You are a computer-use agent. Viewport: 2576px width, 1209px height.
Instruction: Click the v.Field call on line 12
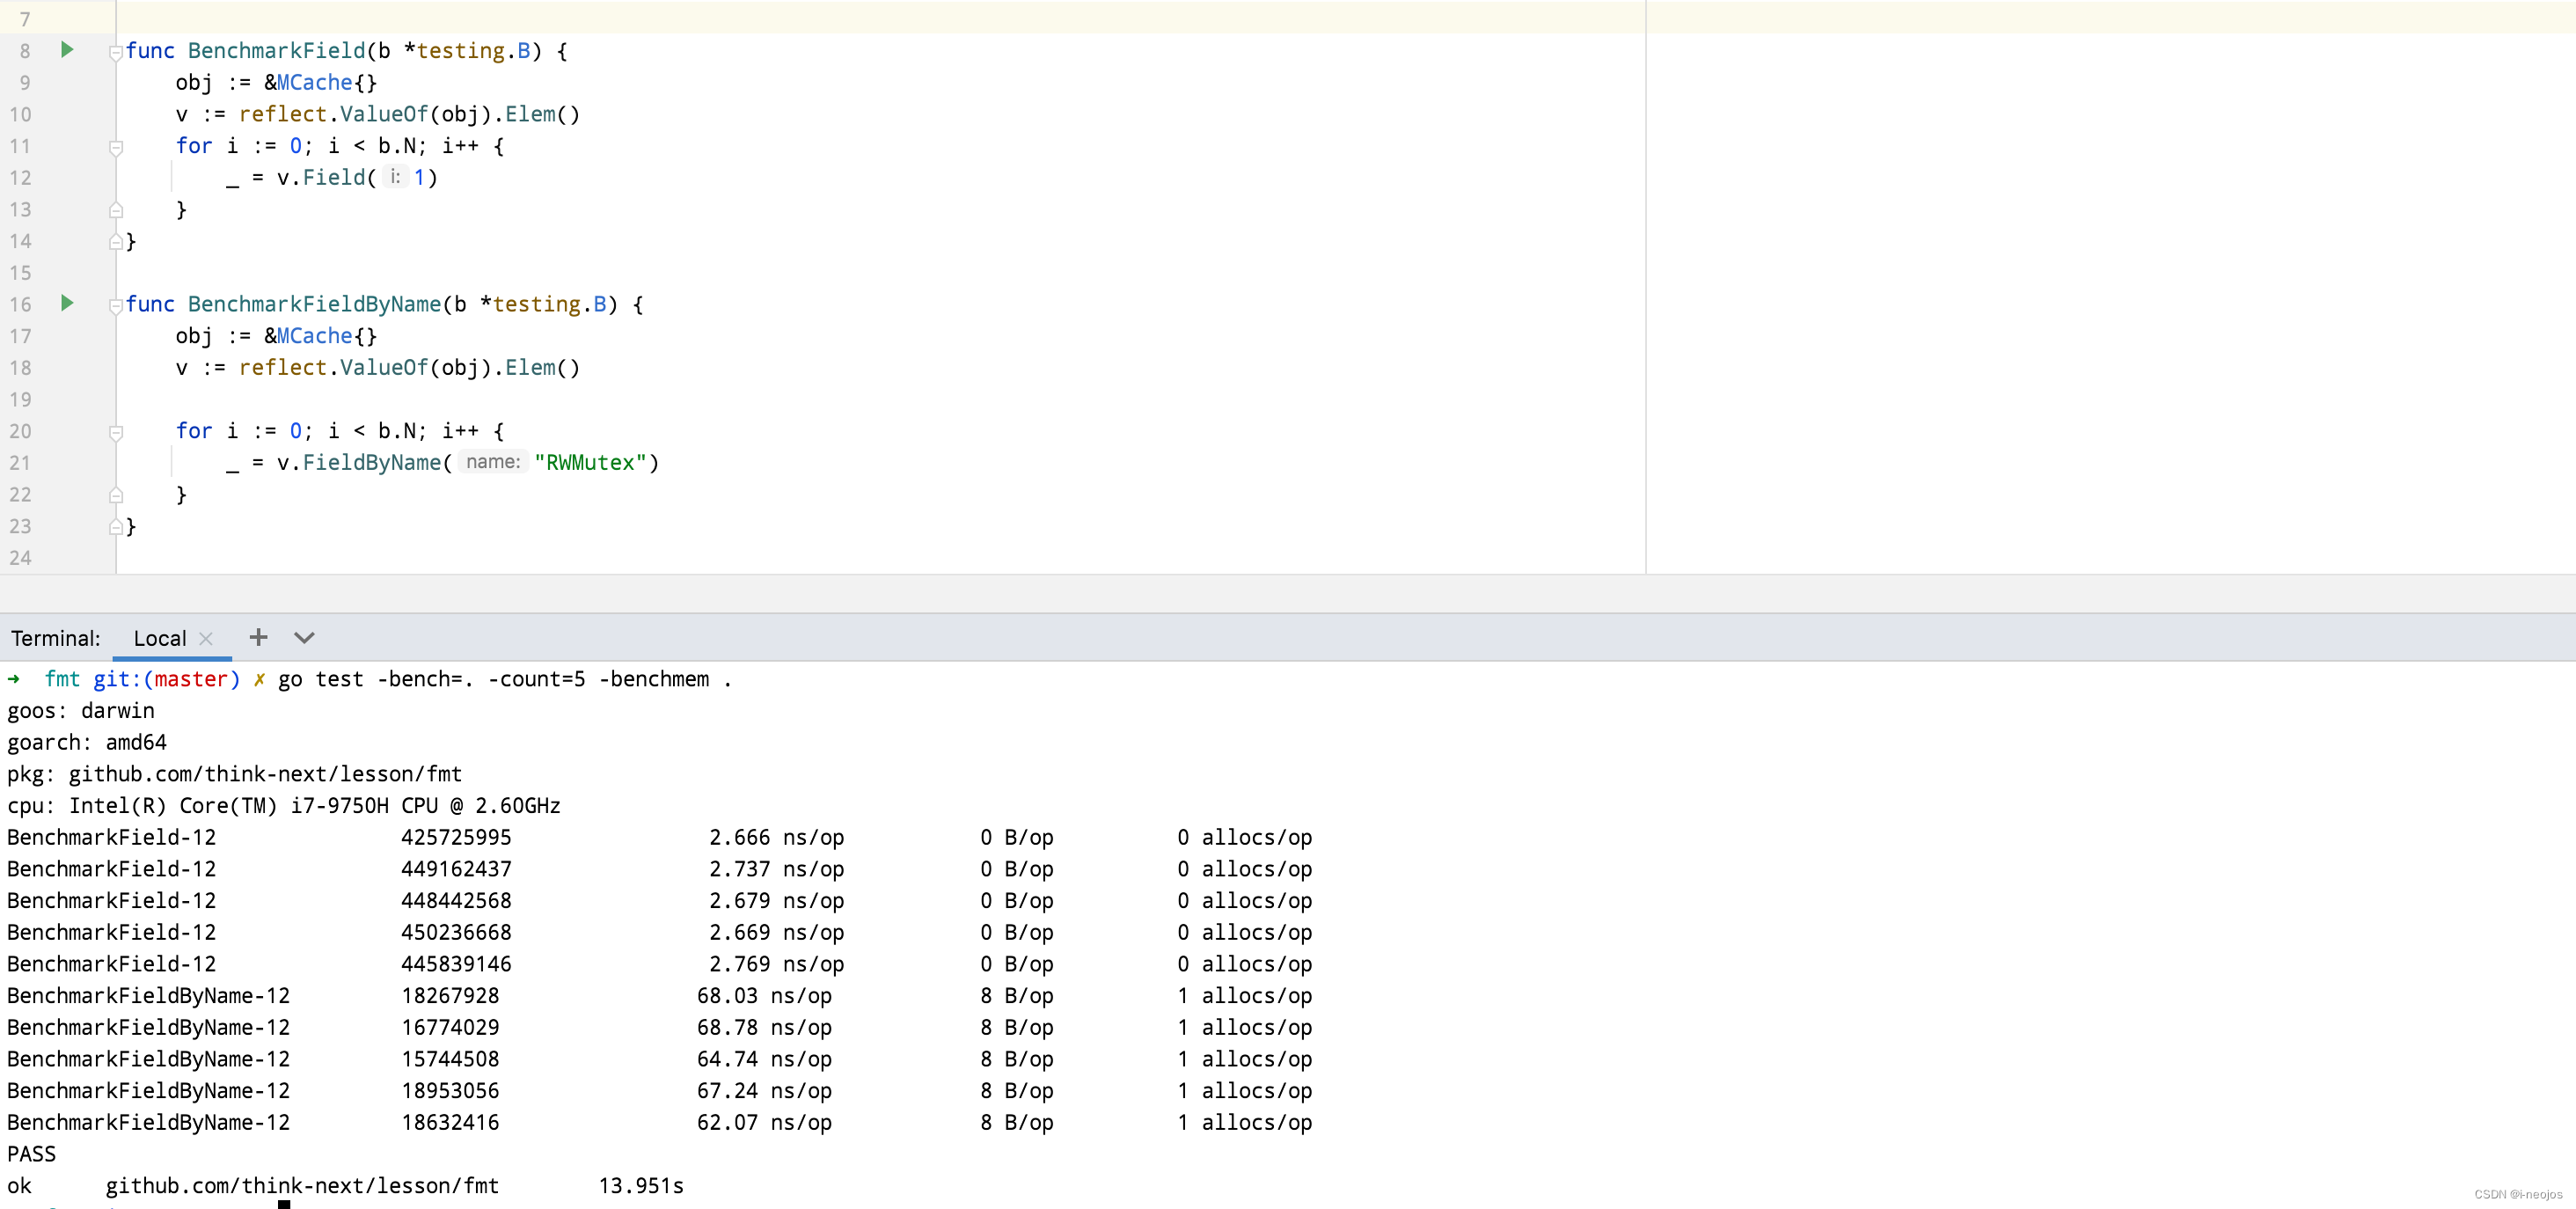point(321,178)
